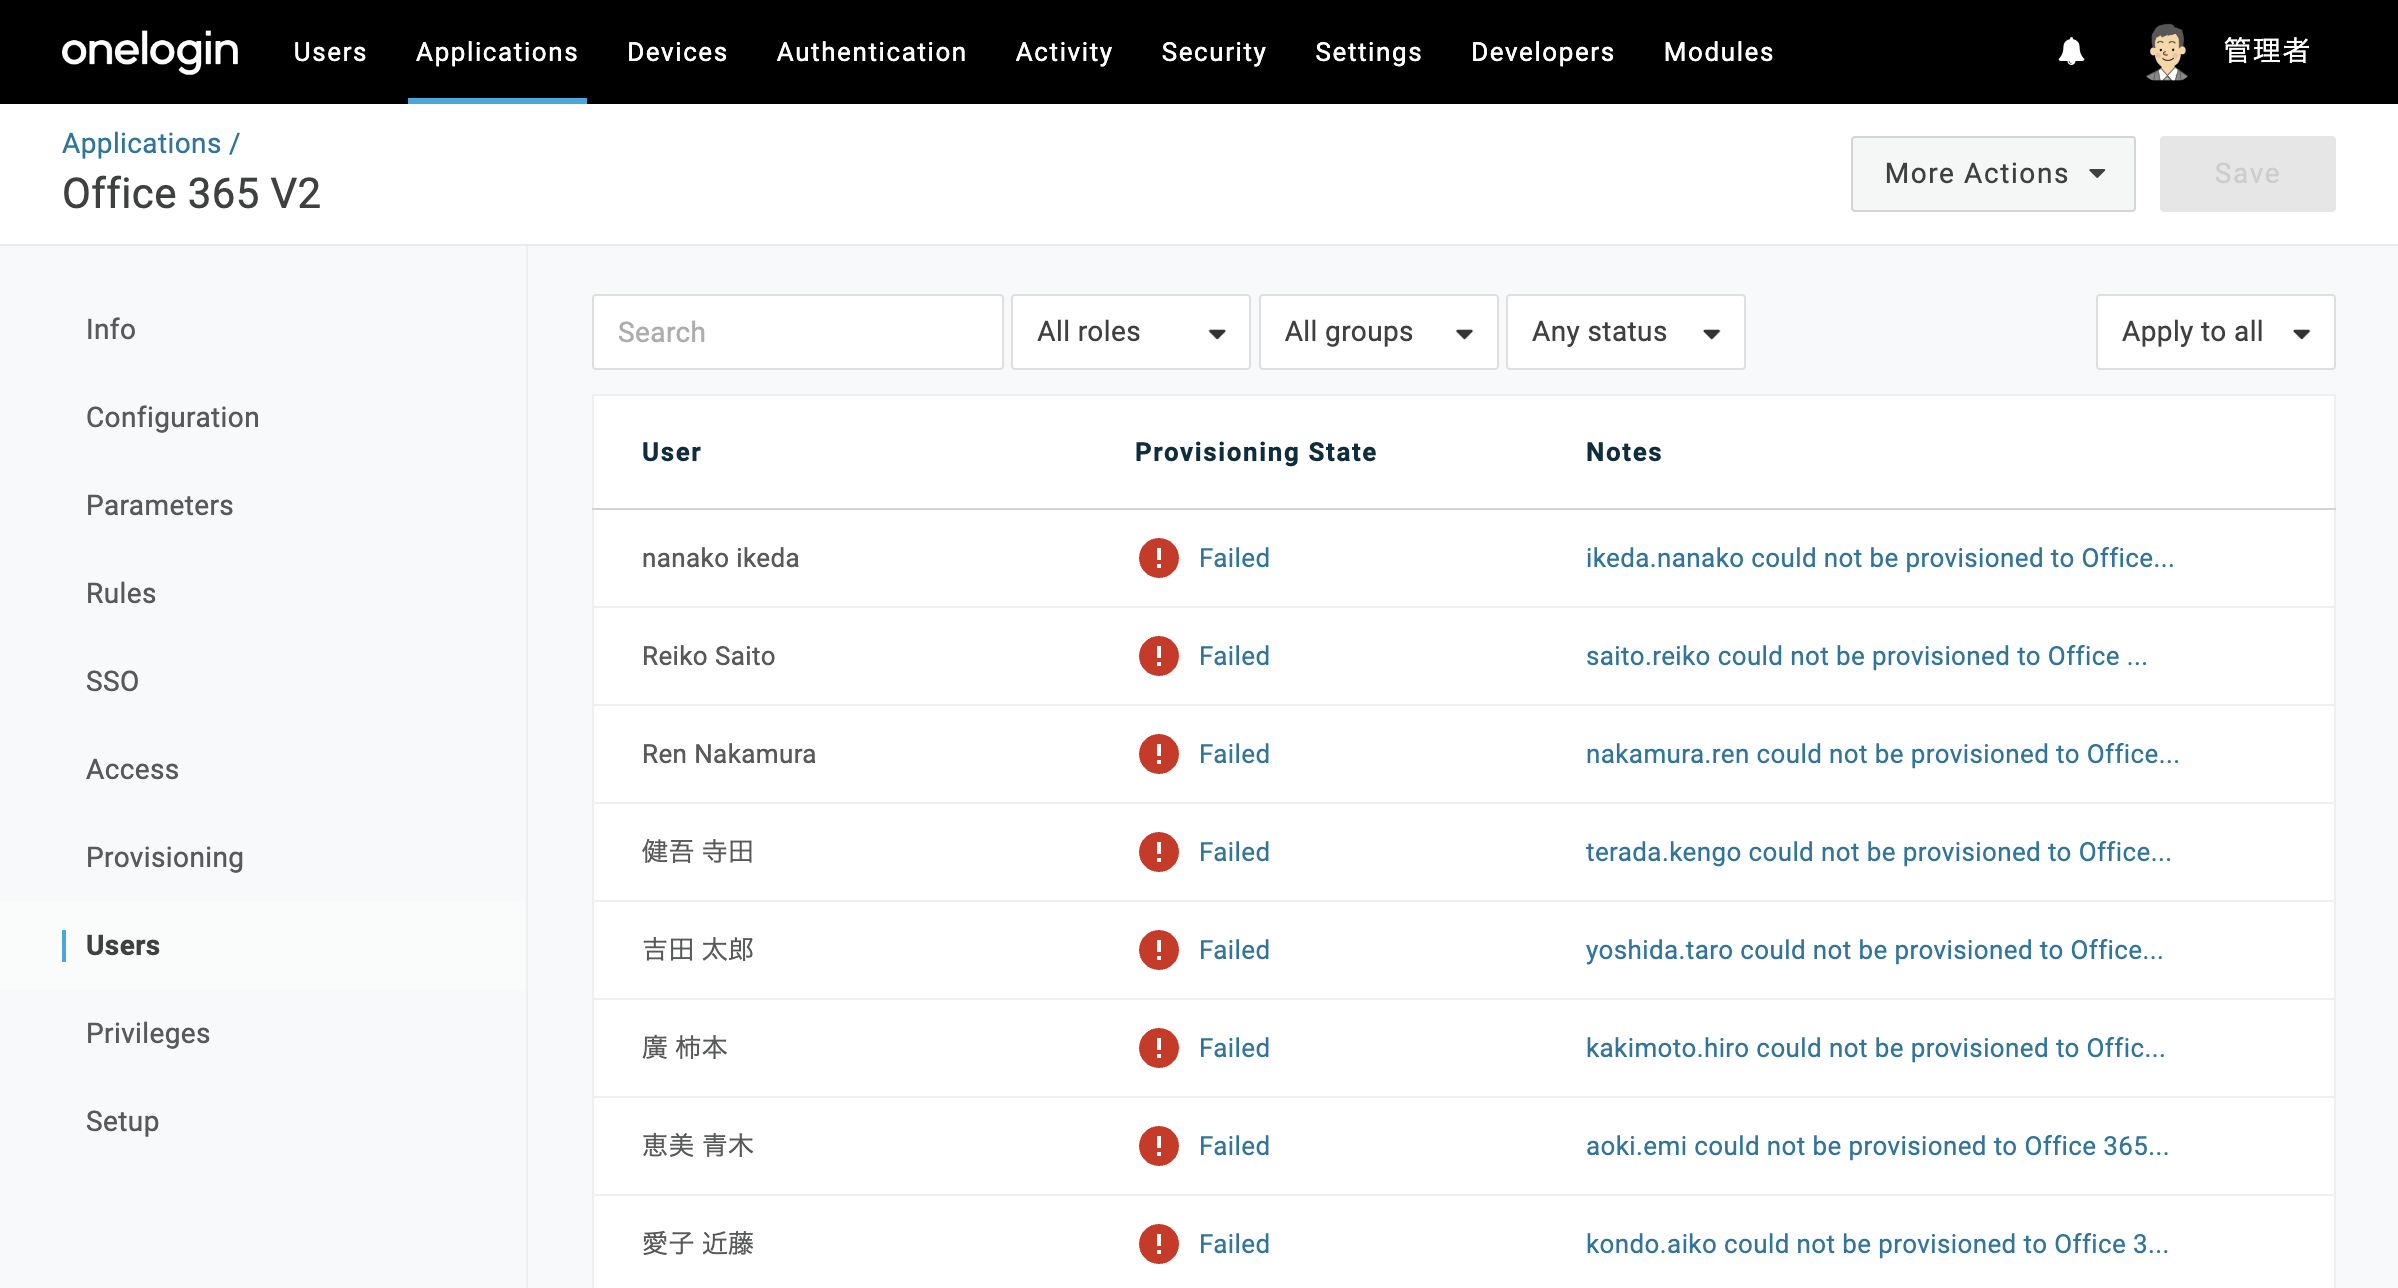Open the 管理者 account menu
Screen dimensions: 2398x1288
[2266, 51]
